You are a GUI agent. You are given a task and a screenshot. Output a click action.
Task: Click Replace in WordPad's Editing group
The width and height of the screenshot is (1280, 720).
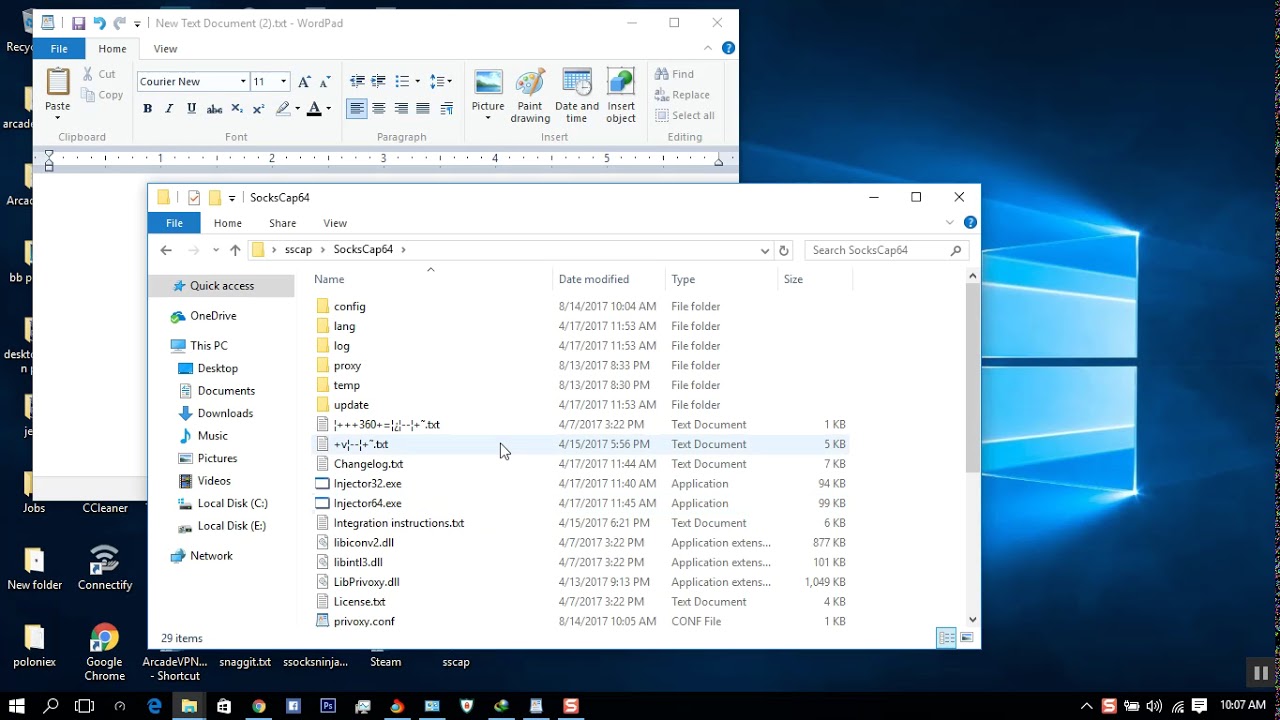click(682, 95)
